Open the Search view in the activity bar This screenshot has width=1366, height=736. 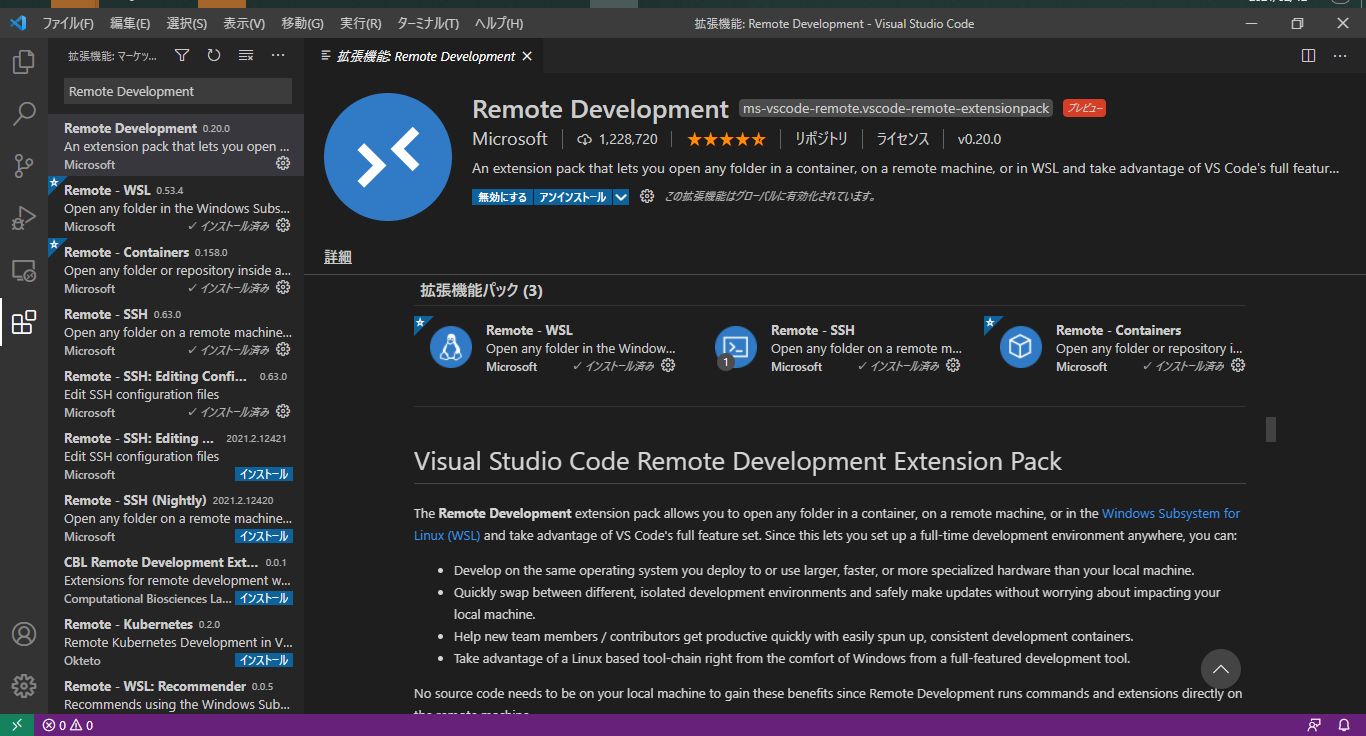(x=24, y=113)
